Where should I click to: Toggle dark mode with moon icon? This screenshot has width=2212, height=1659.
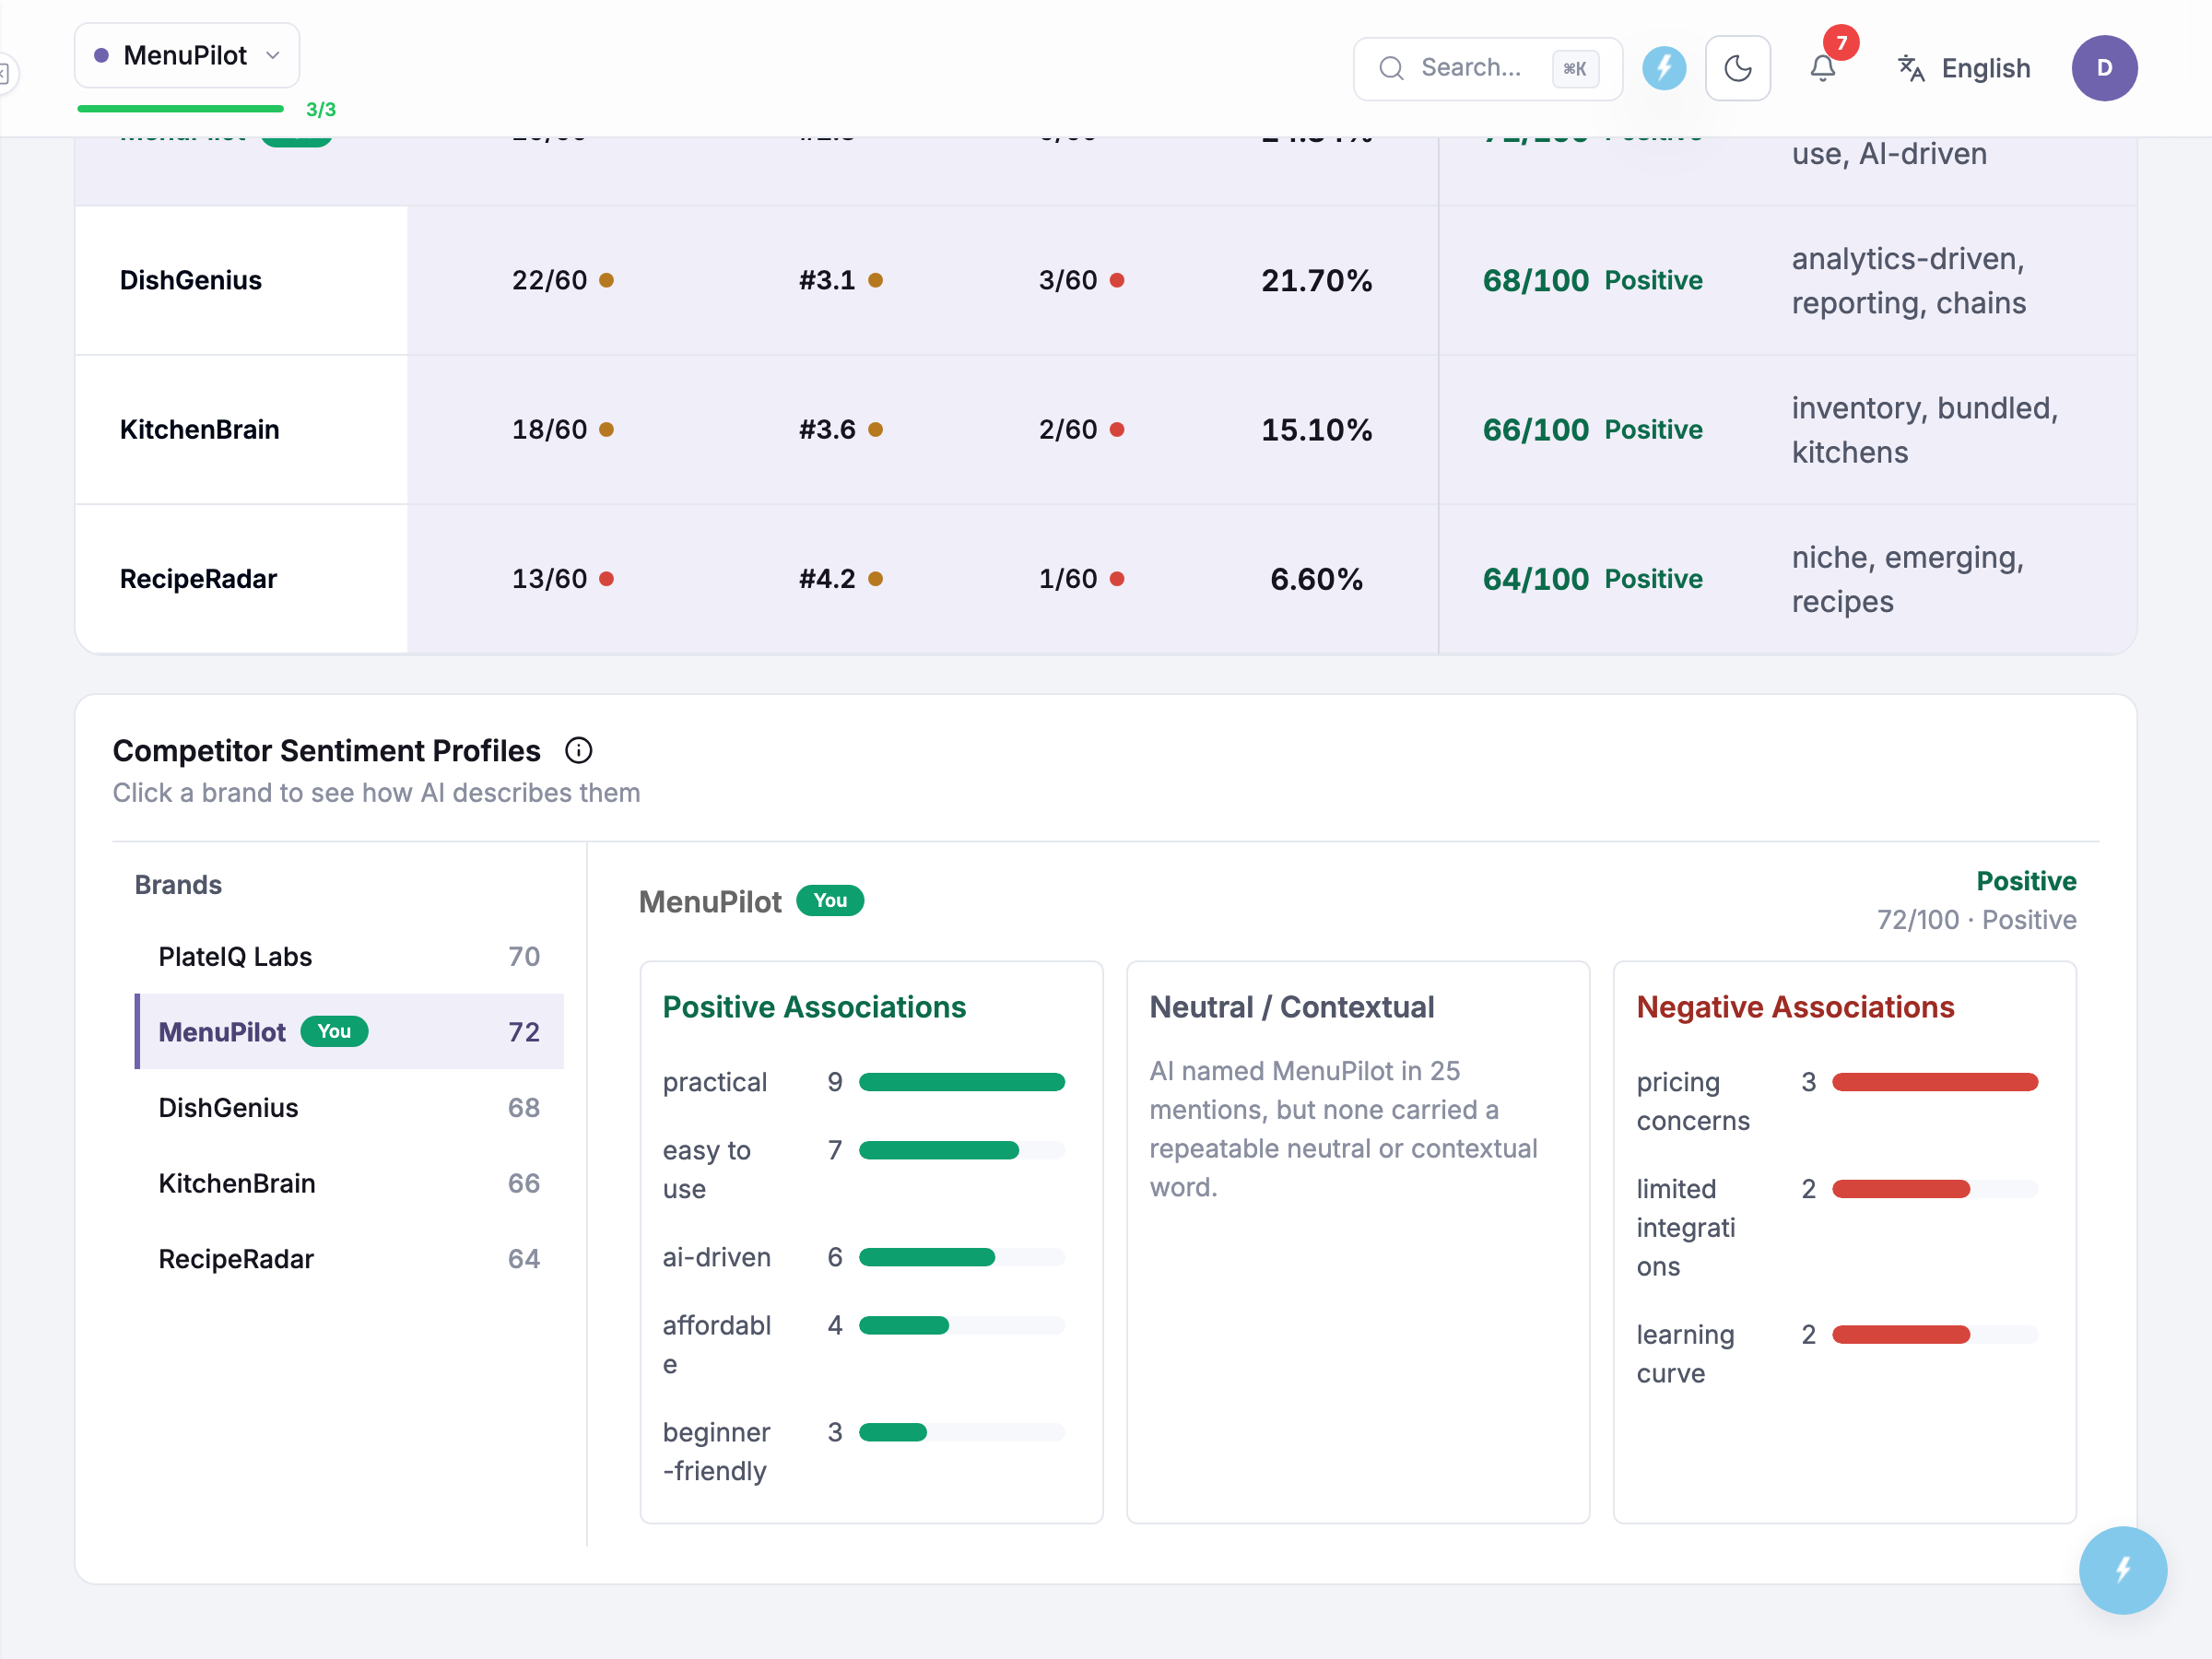pos(1737,68)
